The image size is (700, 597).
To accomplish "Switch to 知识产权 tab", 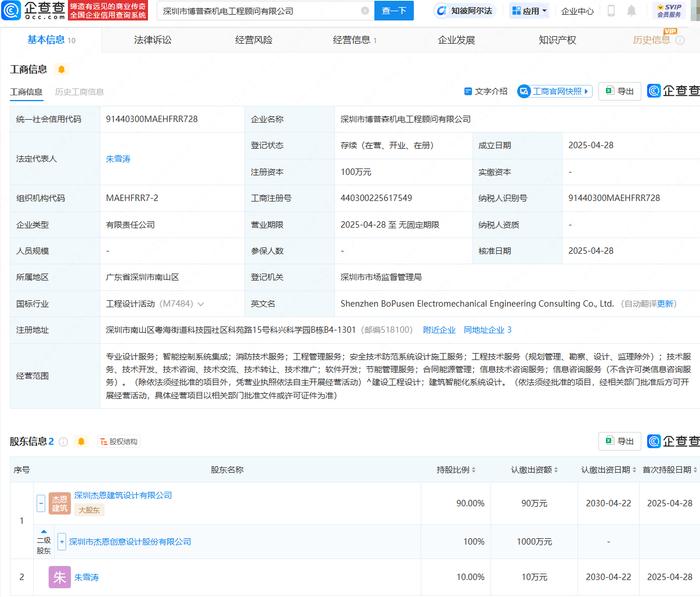I will click(x=557, y=40).
